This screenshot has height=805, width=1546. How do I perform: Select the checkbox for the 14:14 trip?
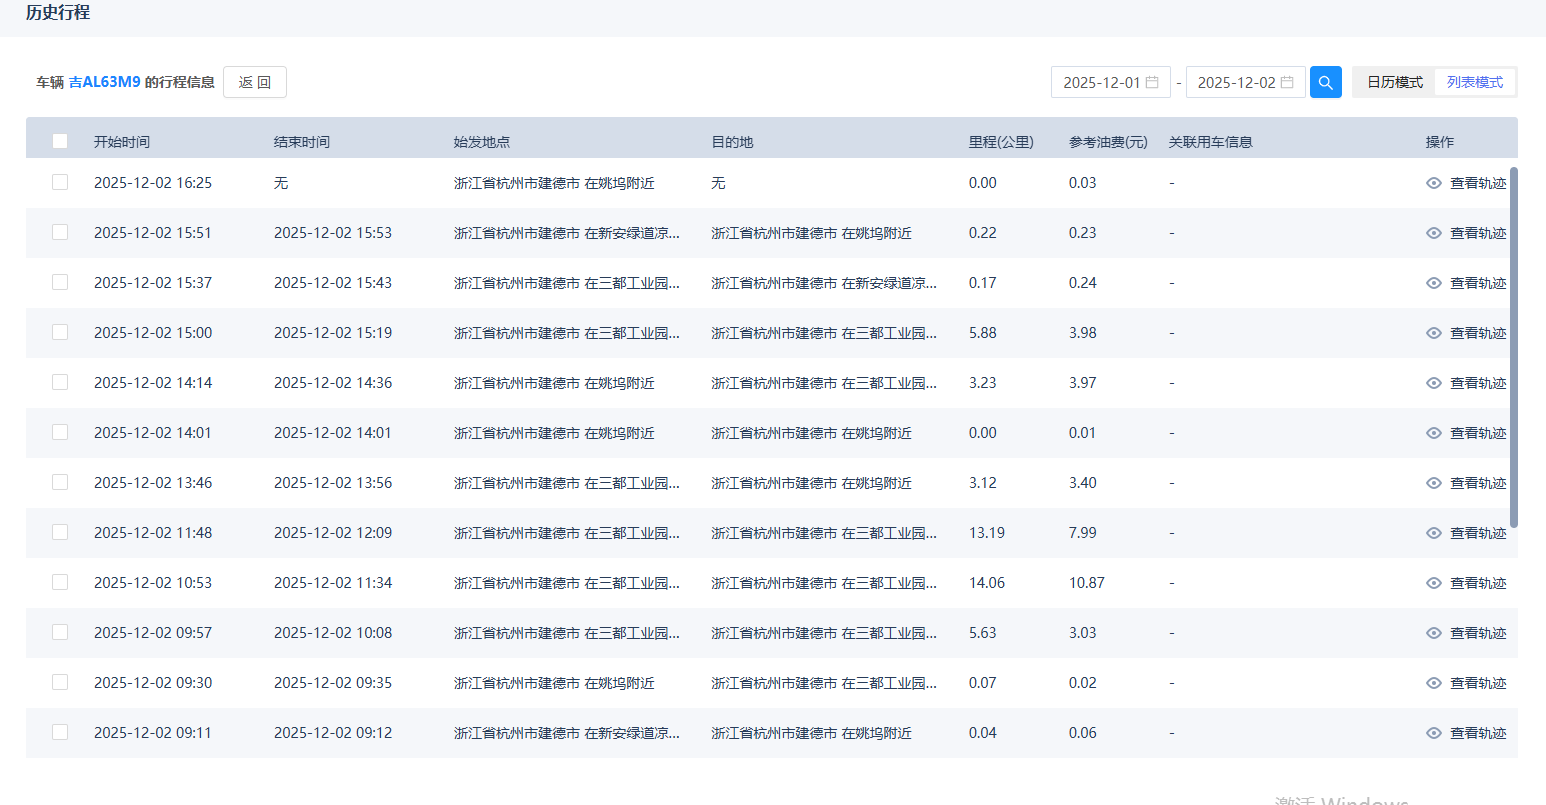[x=60, y=382]
